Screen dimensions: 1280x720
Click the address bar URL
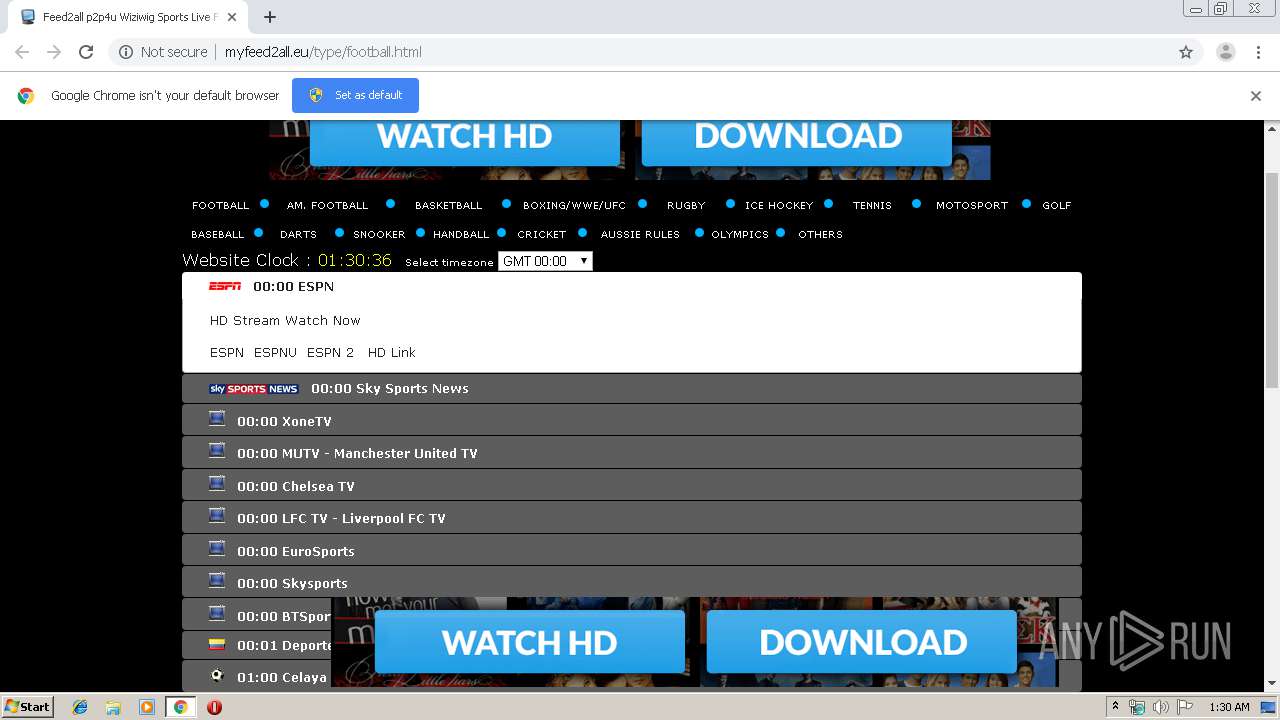click(x=323, y=52)
